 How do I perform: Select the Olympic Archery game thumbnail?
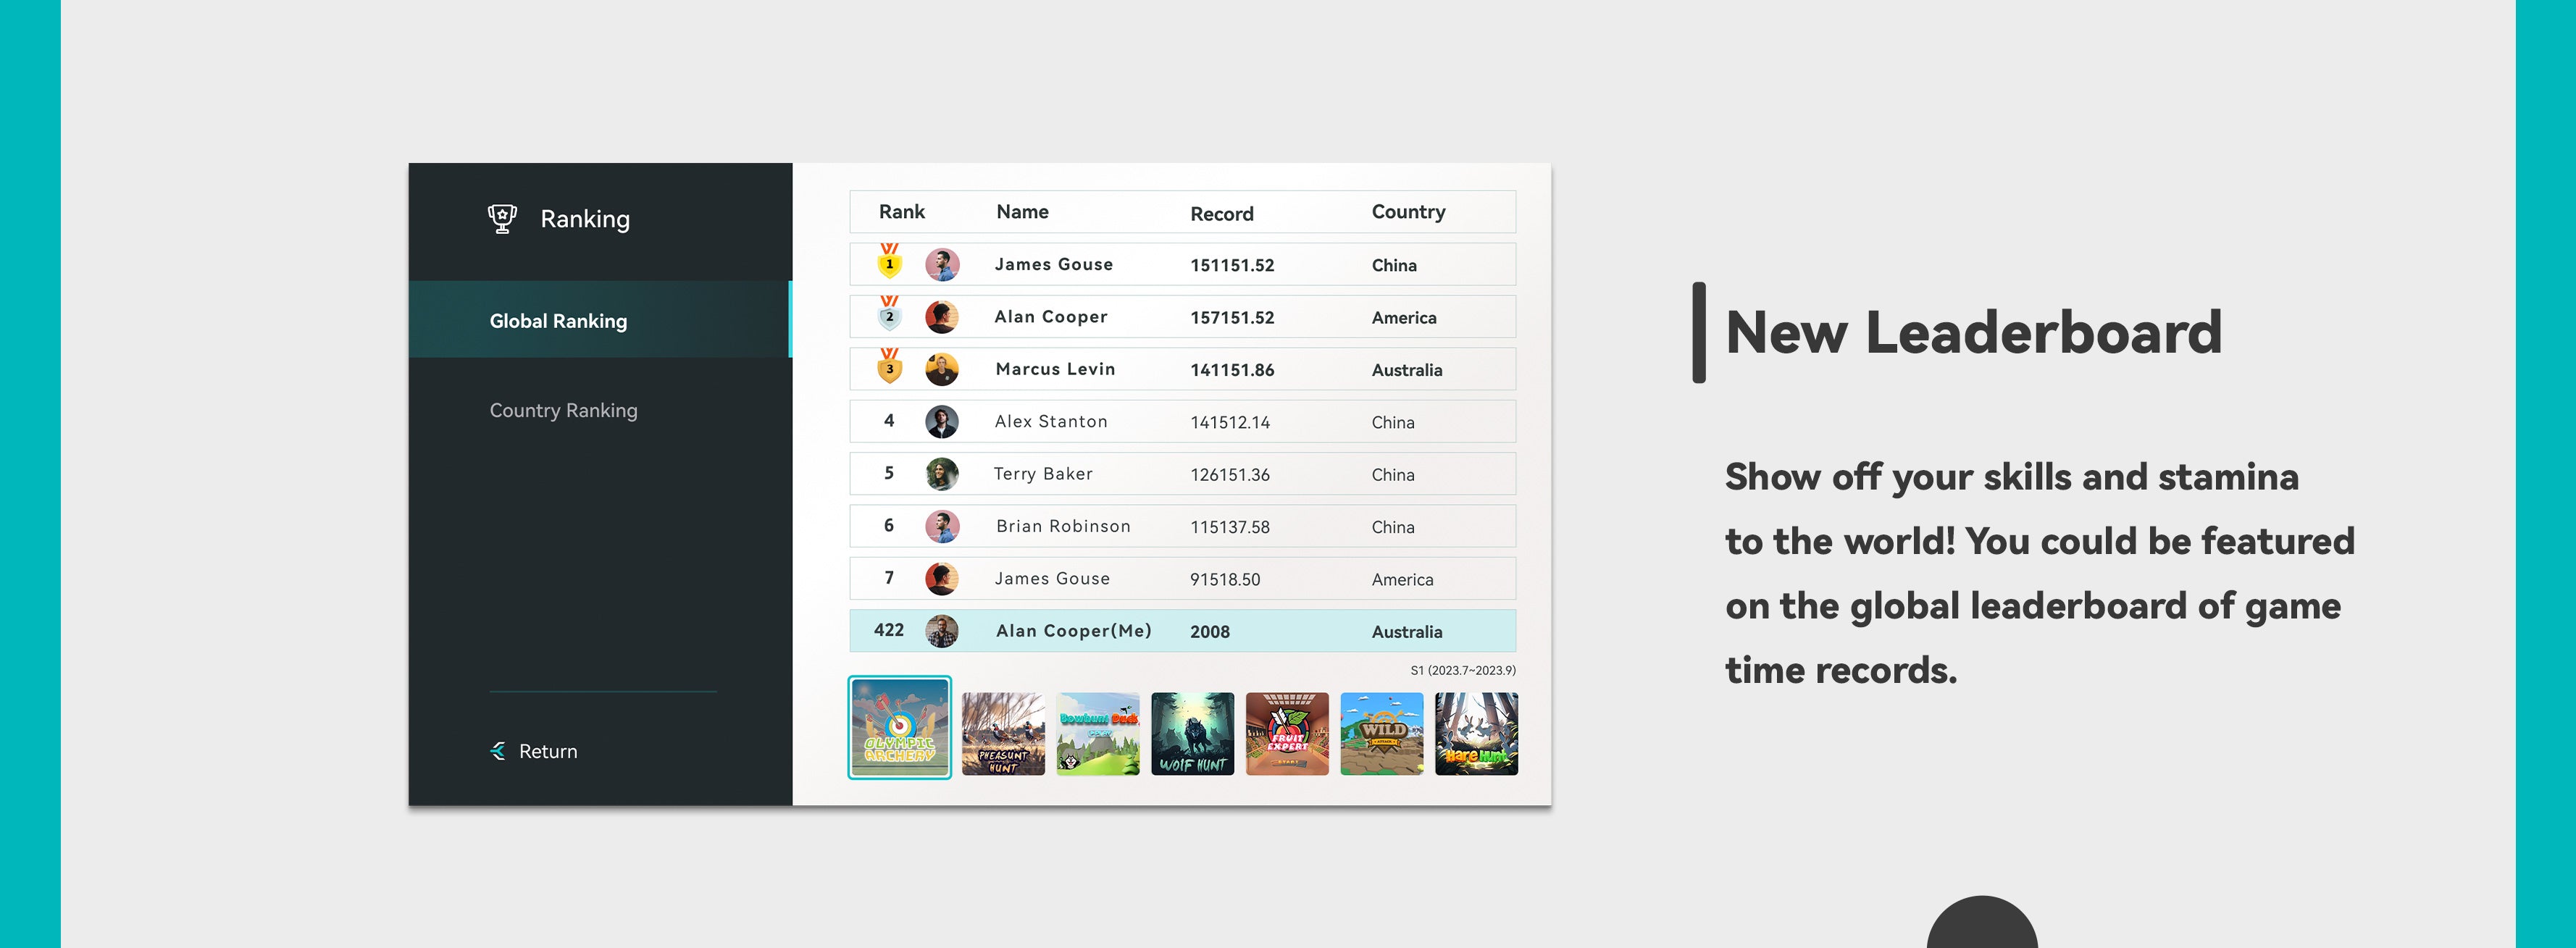[899, 728]
